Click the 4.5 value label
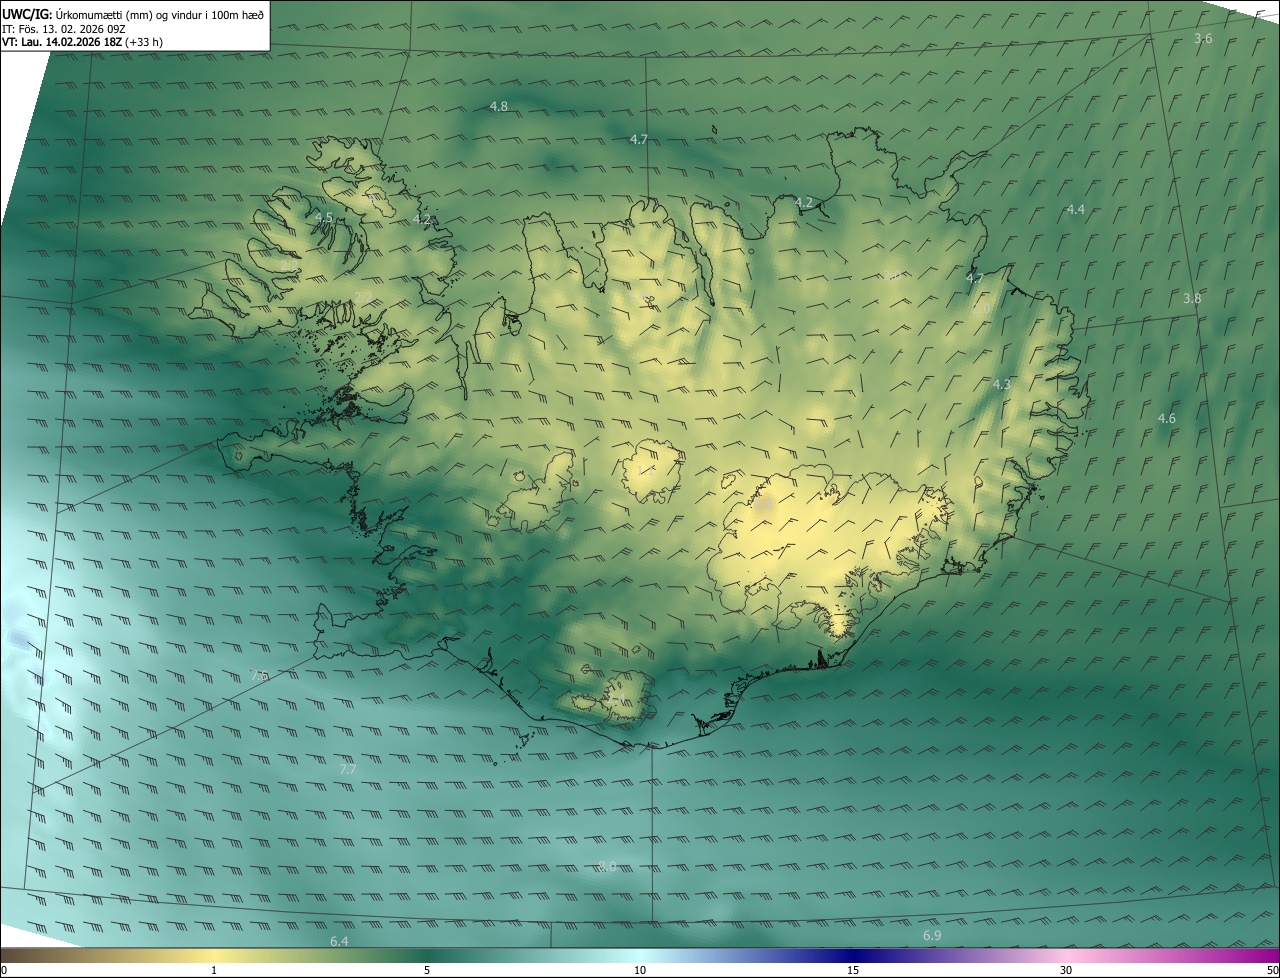Screen dimensions: 1280x978 tap(324, 217)
